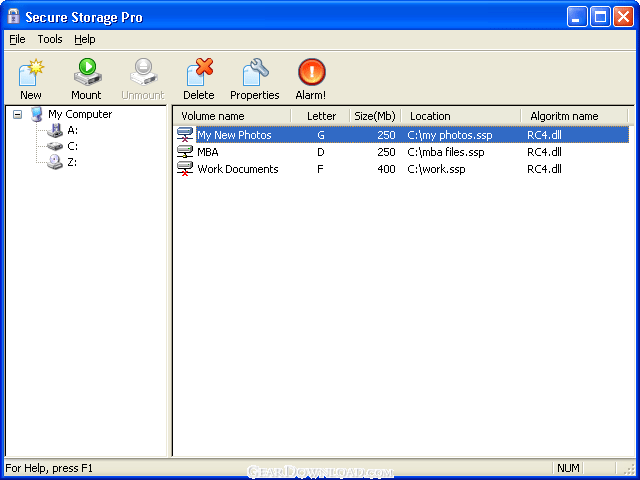Select the floppy drive A: icon

[55, 130]
